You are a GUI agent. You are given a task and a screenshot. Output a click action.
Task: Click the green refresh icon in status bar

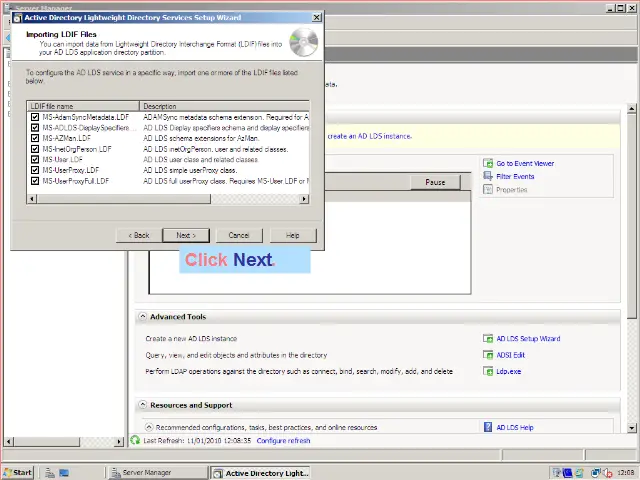coord(135,440)
